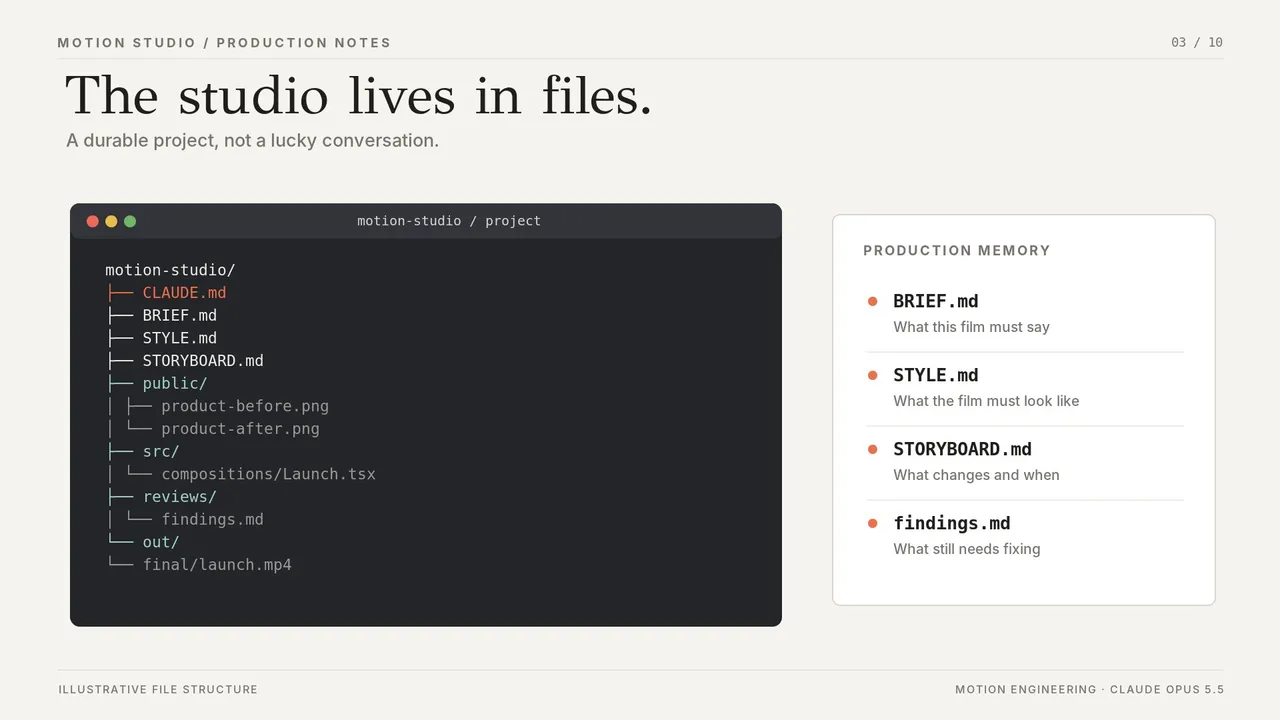1280x720 pixels.
Task: Click findings.md in the Production Memory card
Action: click(952, 523)
